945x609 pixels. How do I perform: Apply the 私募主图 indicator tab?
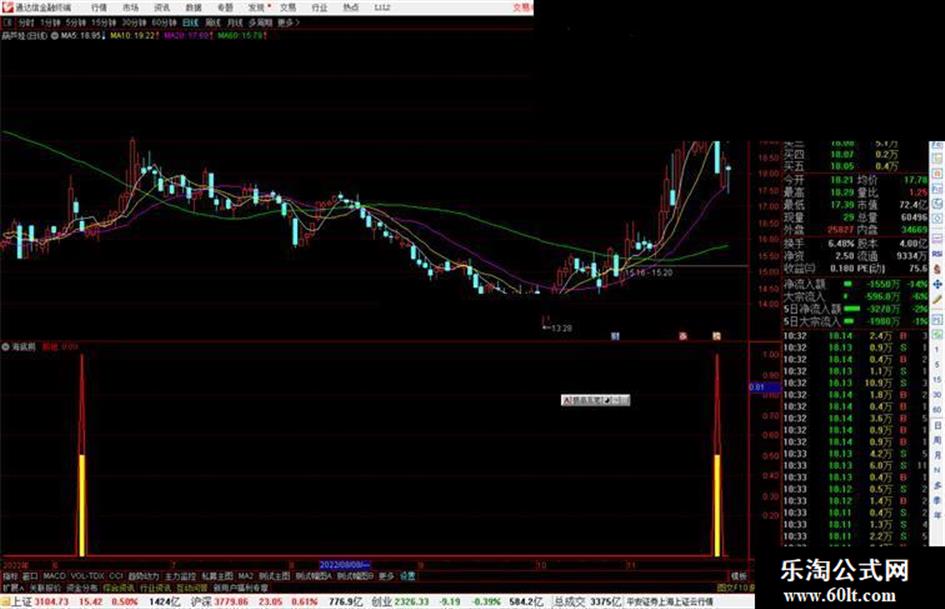click(x=217, y=576)
